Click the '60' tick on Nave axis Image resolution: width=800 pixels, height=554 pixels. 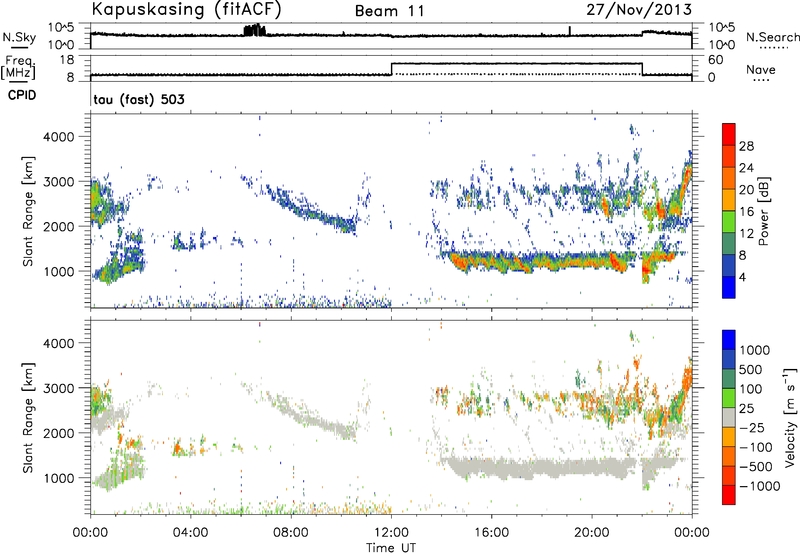pyautogui.click(x=716, y=60)
